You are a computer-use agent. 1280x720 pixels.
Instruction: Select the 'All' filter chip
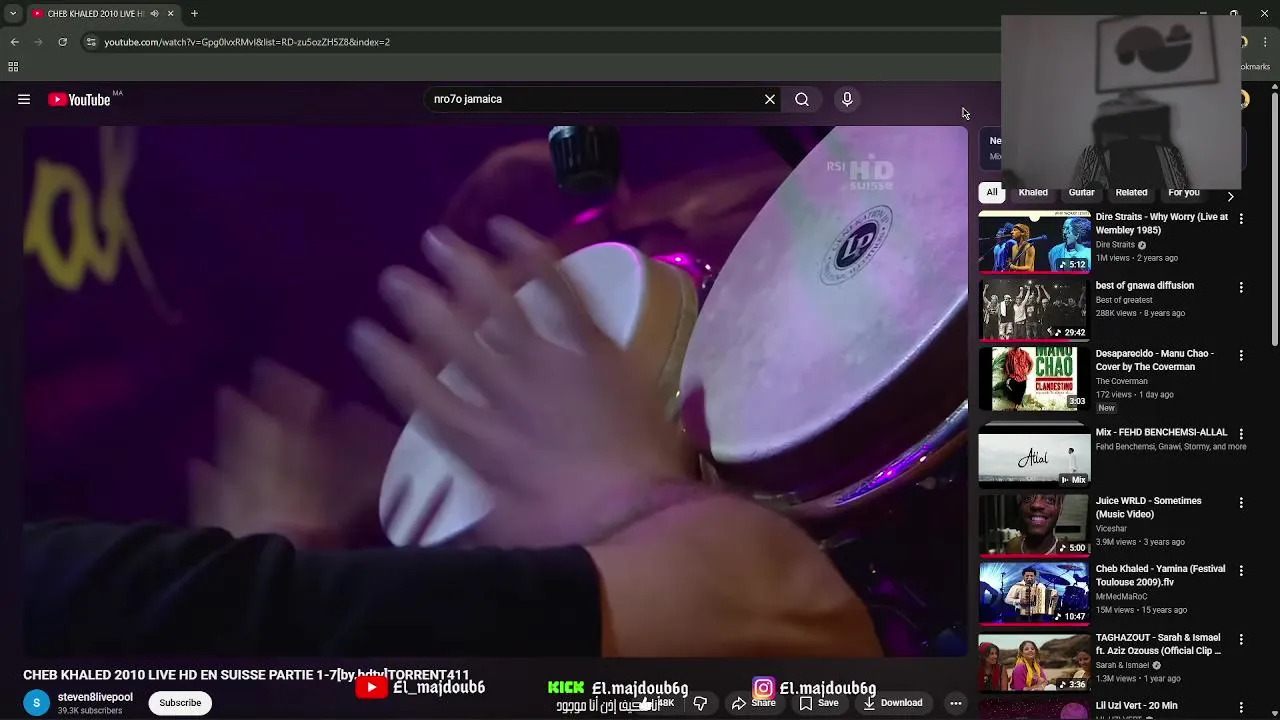pyautogui.click(x=992, y=192)
